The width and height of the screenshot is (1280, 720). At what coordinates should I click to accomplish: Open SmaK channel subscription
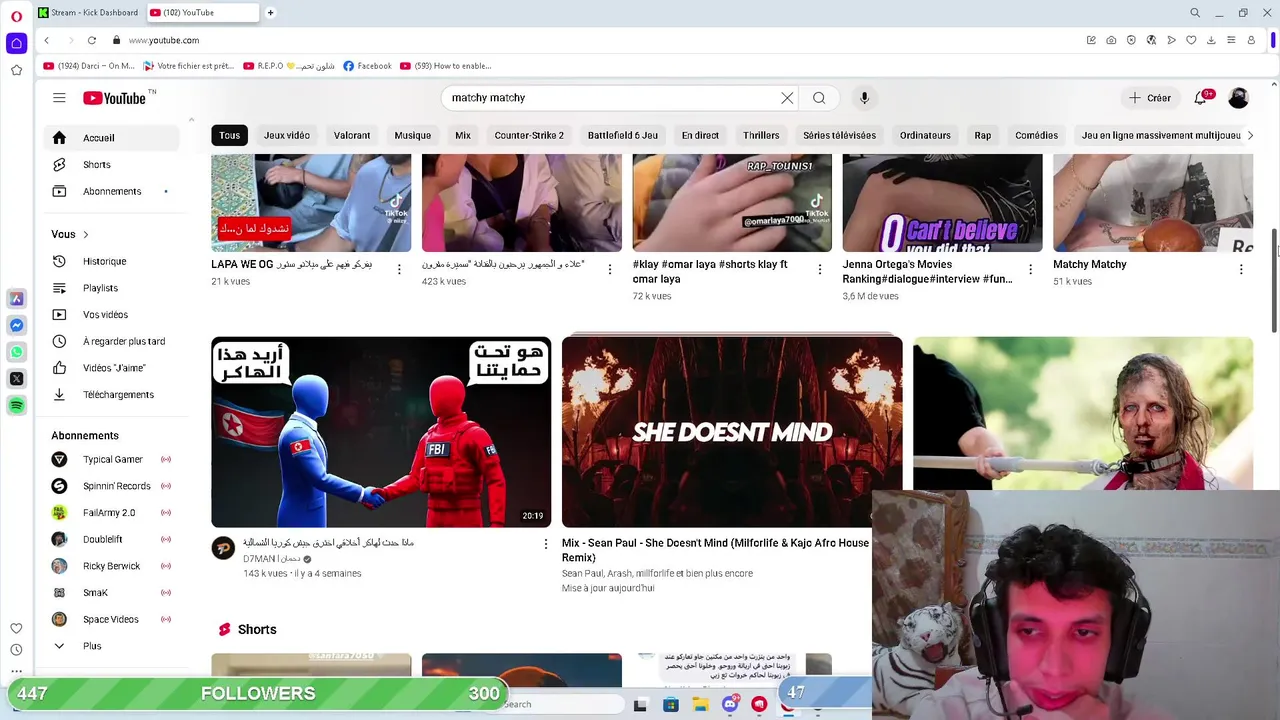[112, 593]
